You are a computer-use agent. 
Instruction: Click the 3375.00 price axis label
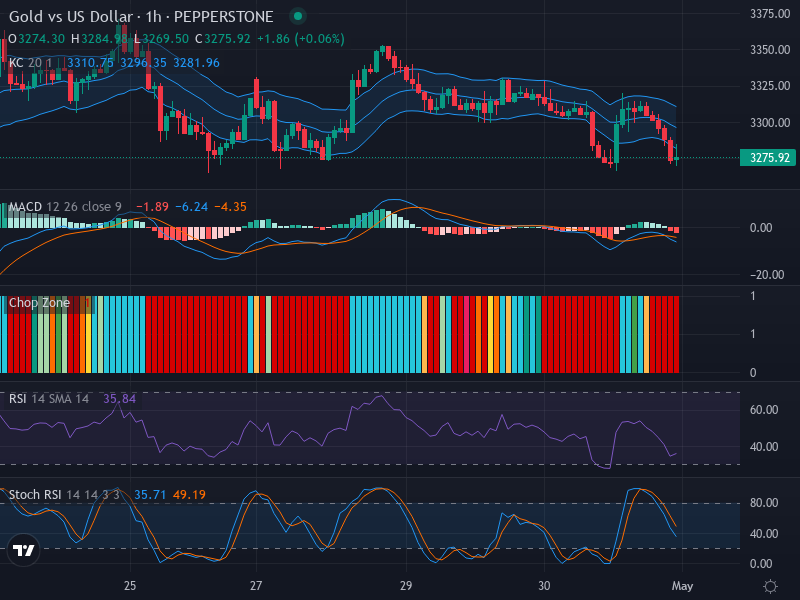click(770, 14)
